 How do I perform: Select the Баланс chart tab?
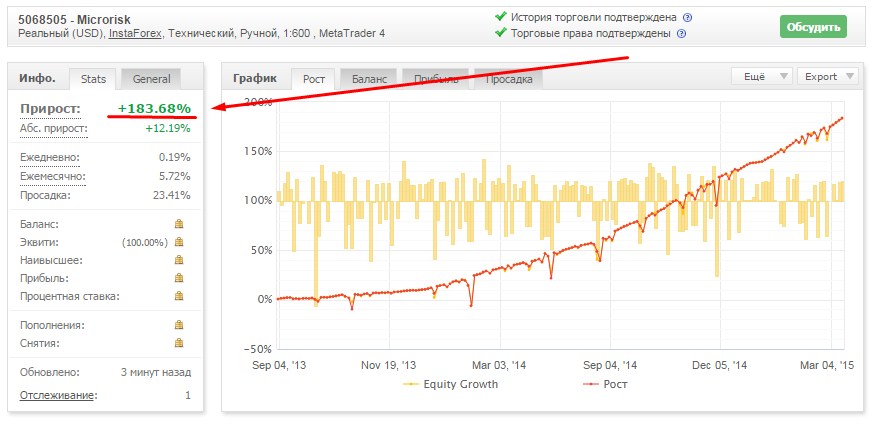click(x=370, y=79)
